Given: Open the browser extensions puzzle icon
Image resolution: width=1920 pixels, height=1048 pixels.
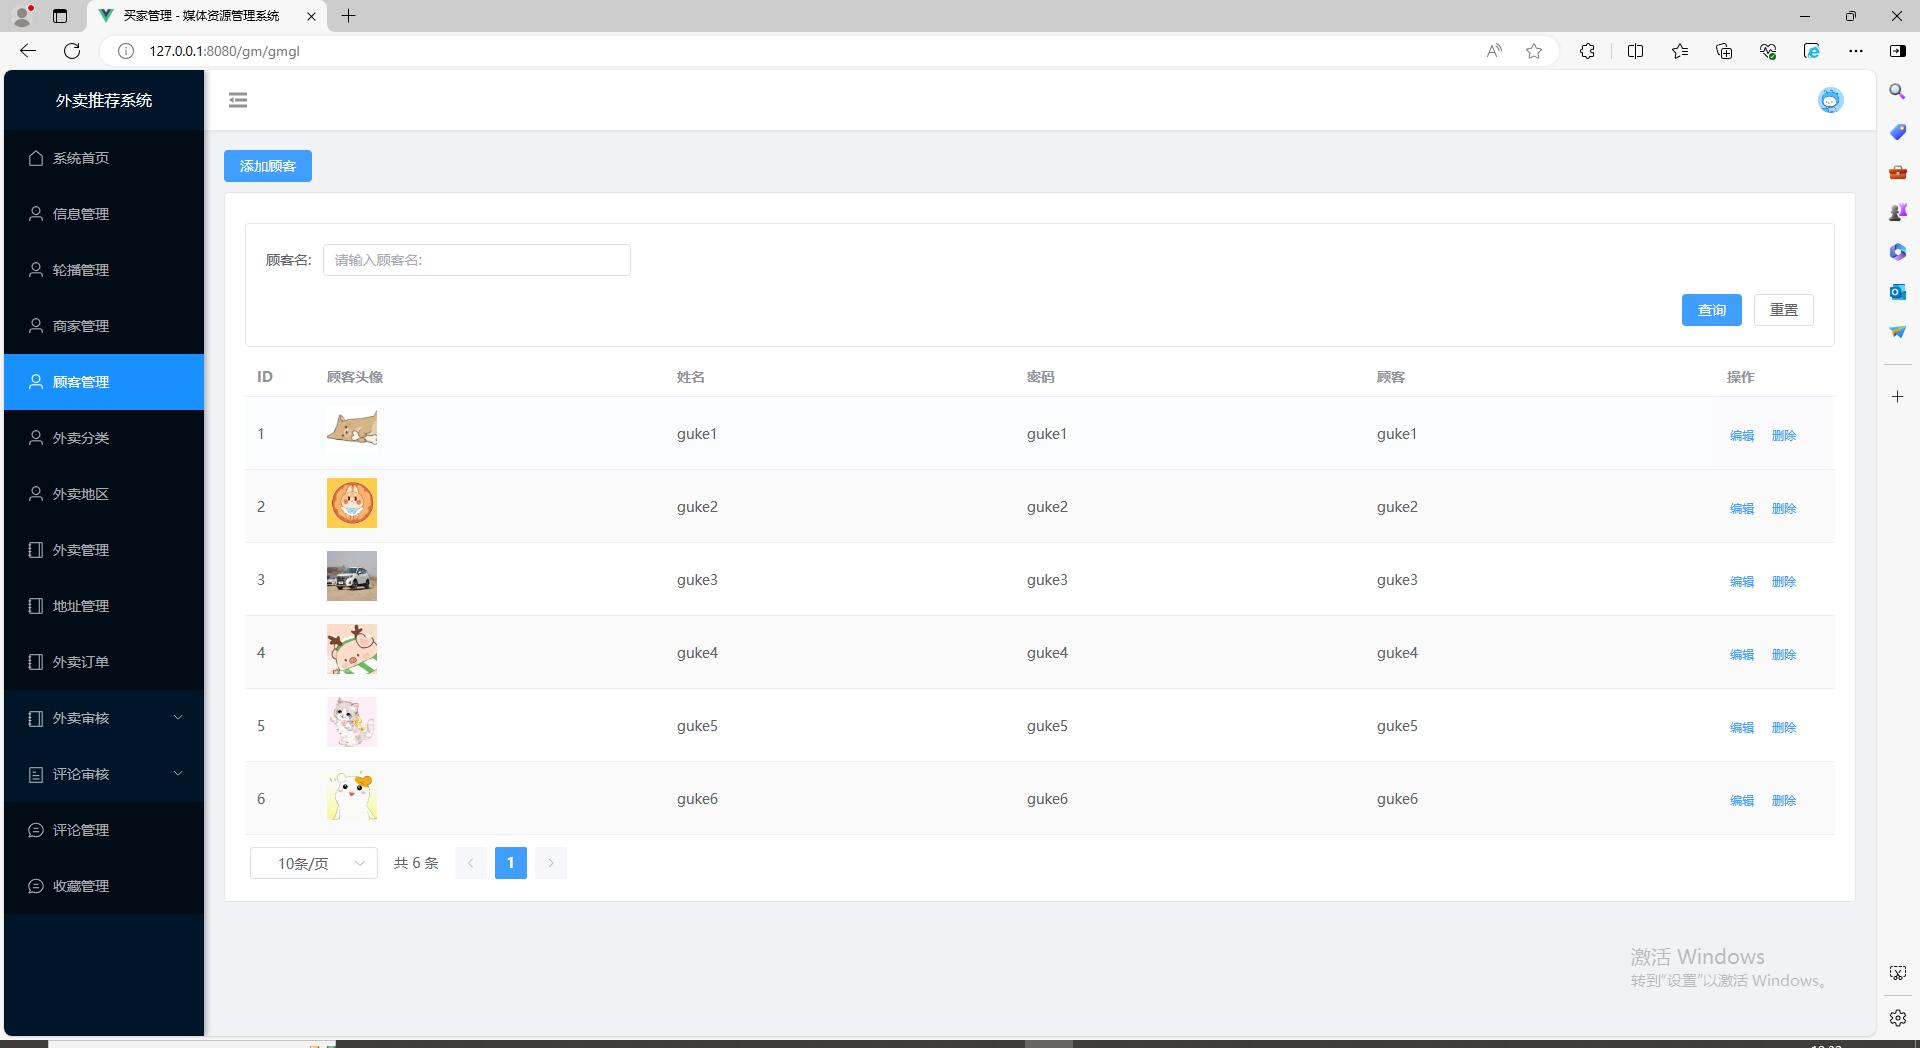Looking at the screenshot, I should [x=1587, y=51].
